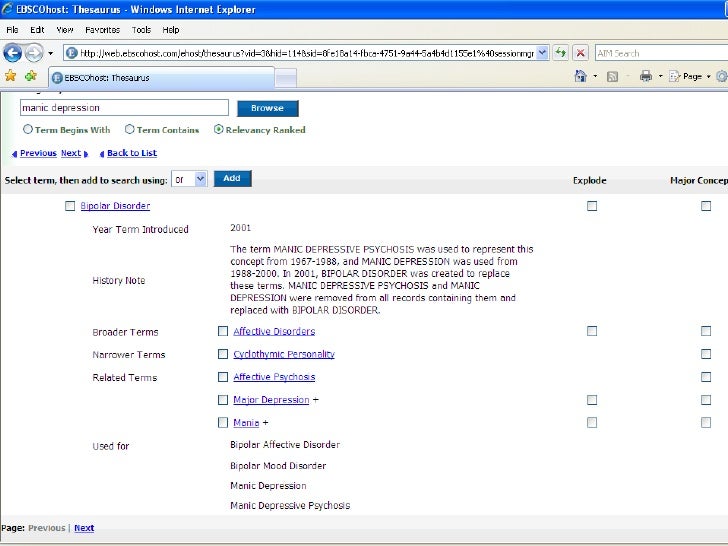Click the Browse button
This screenshot has width=728, height=546.
click(x=267, y=108)
